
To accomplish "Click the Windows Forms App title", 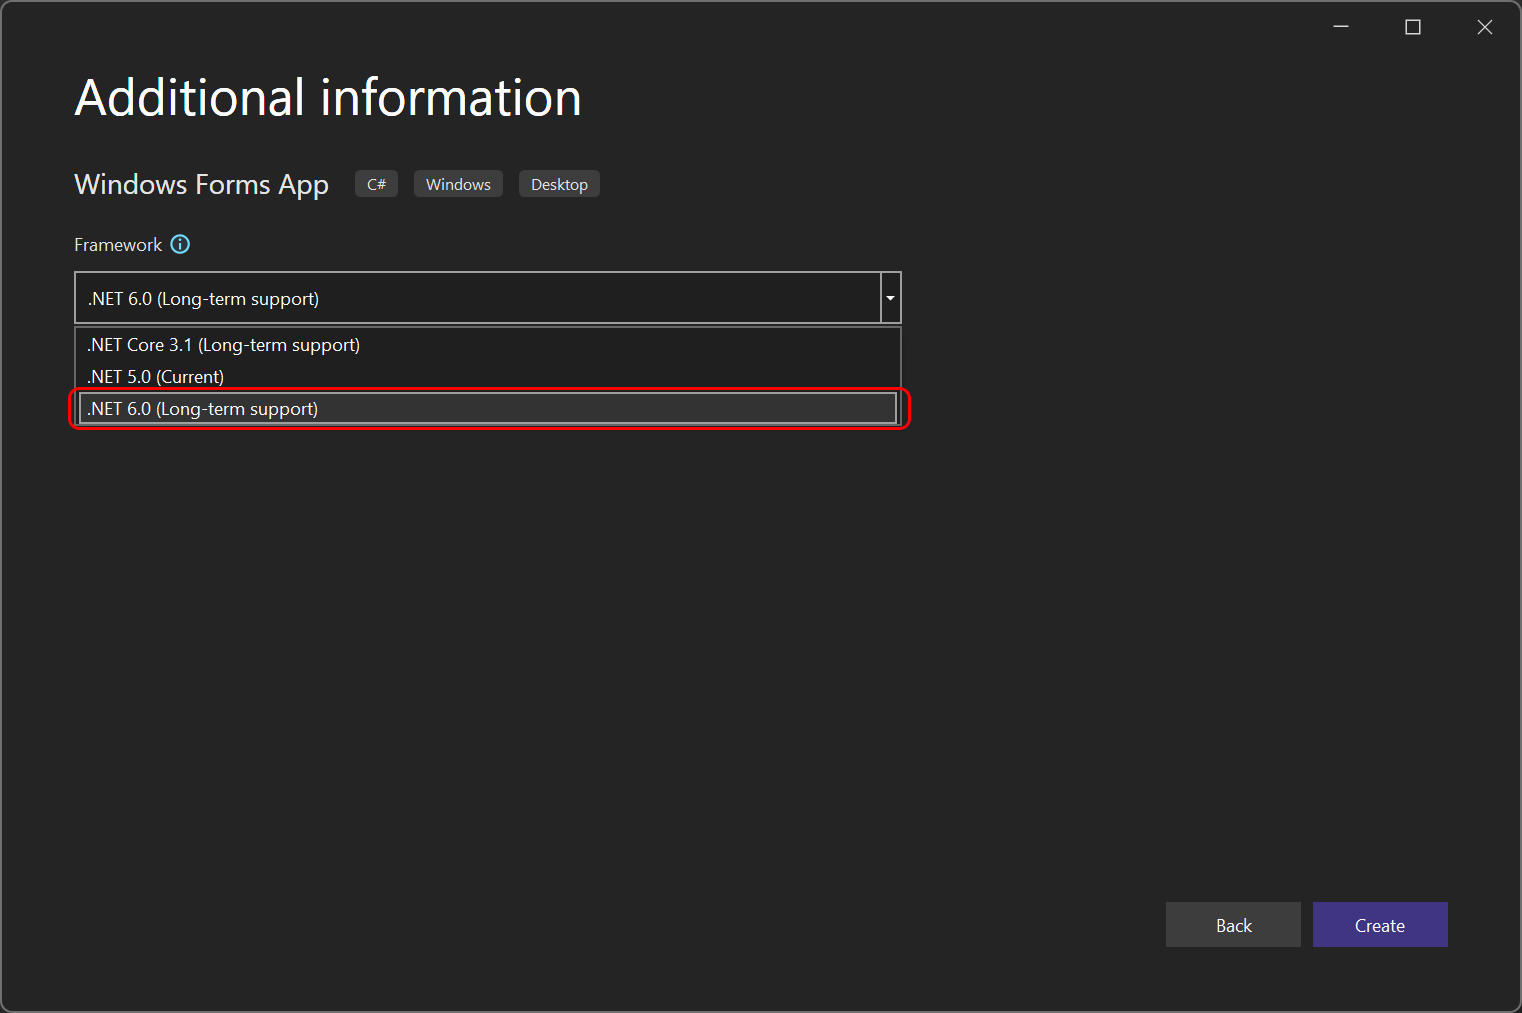I will [x=201, y=185].
